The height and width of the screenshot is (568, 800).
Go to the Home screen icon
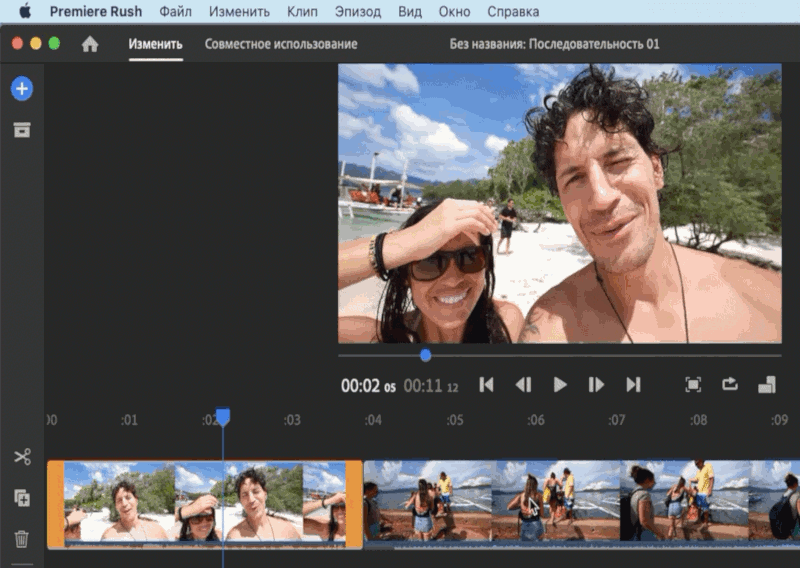[x=90, y=44]
